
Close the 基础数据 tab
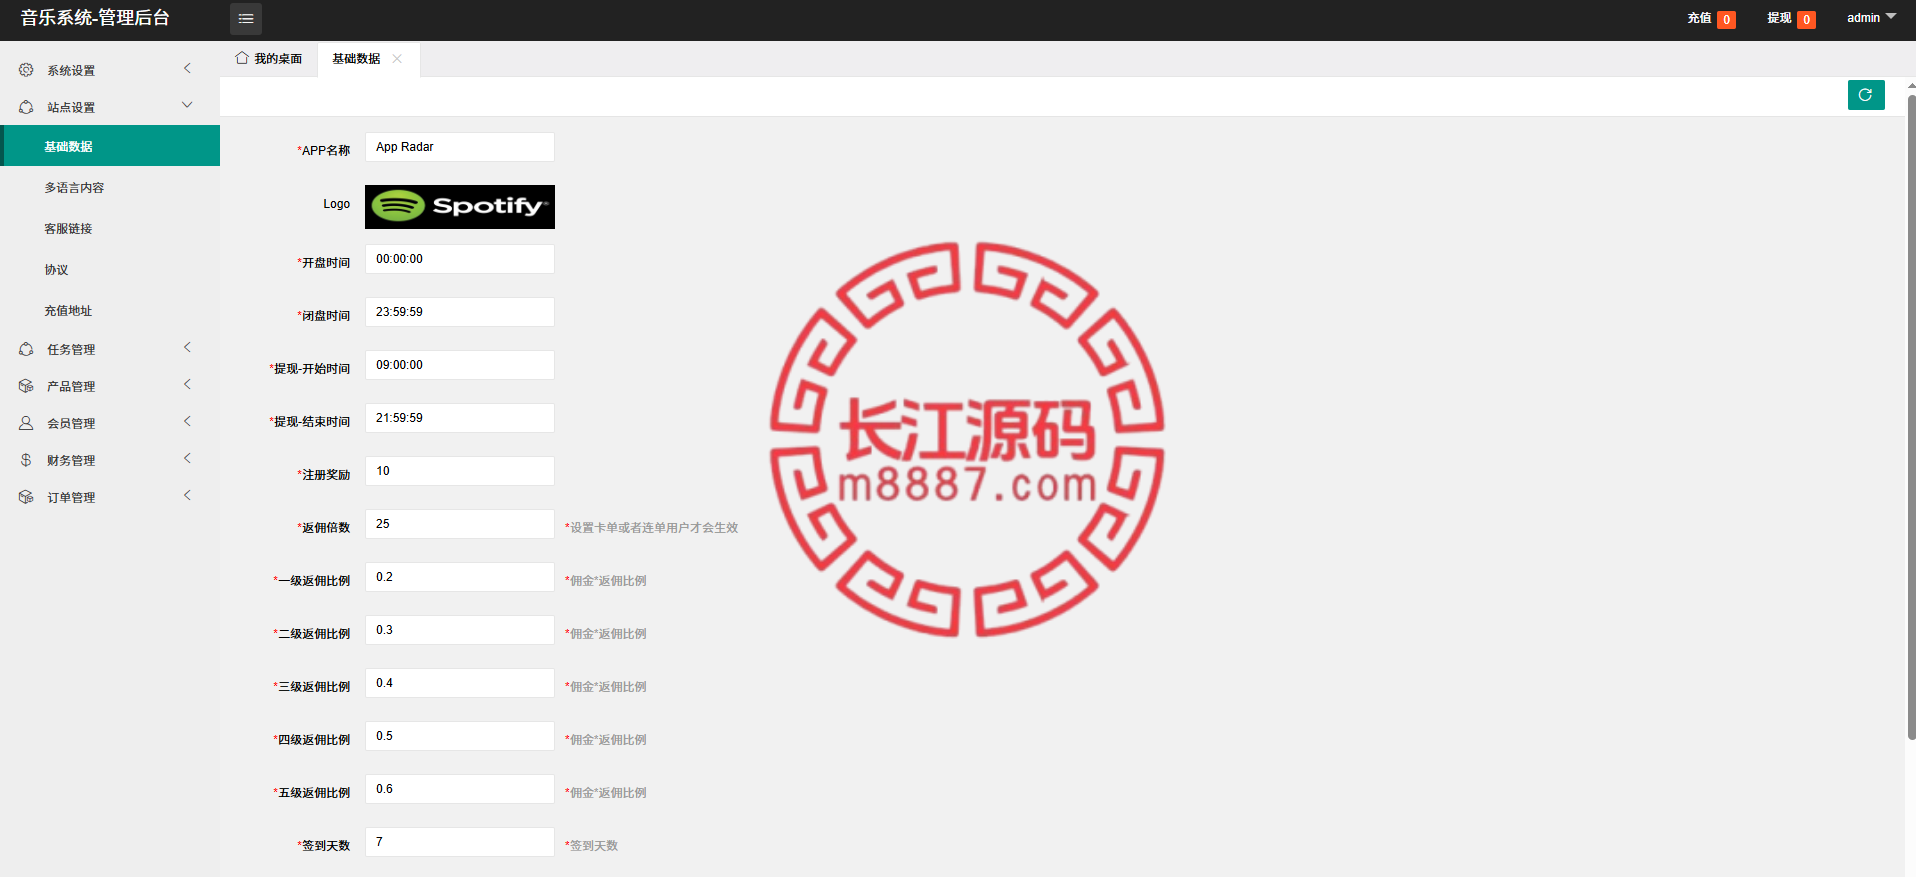point(397,59)
